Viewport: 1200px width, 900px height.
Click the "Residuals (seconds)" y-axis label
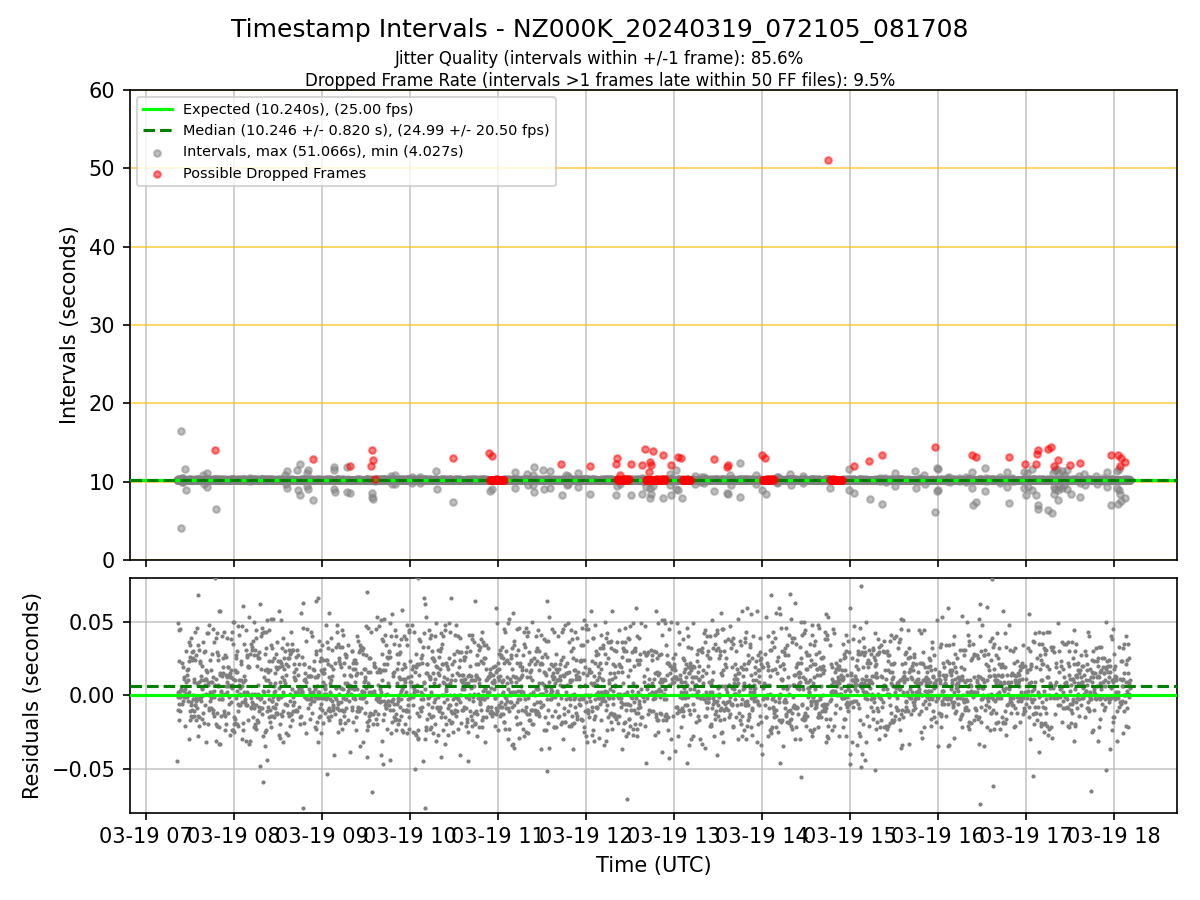(x=32, y=696)
